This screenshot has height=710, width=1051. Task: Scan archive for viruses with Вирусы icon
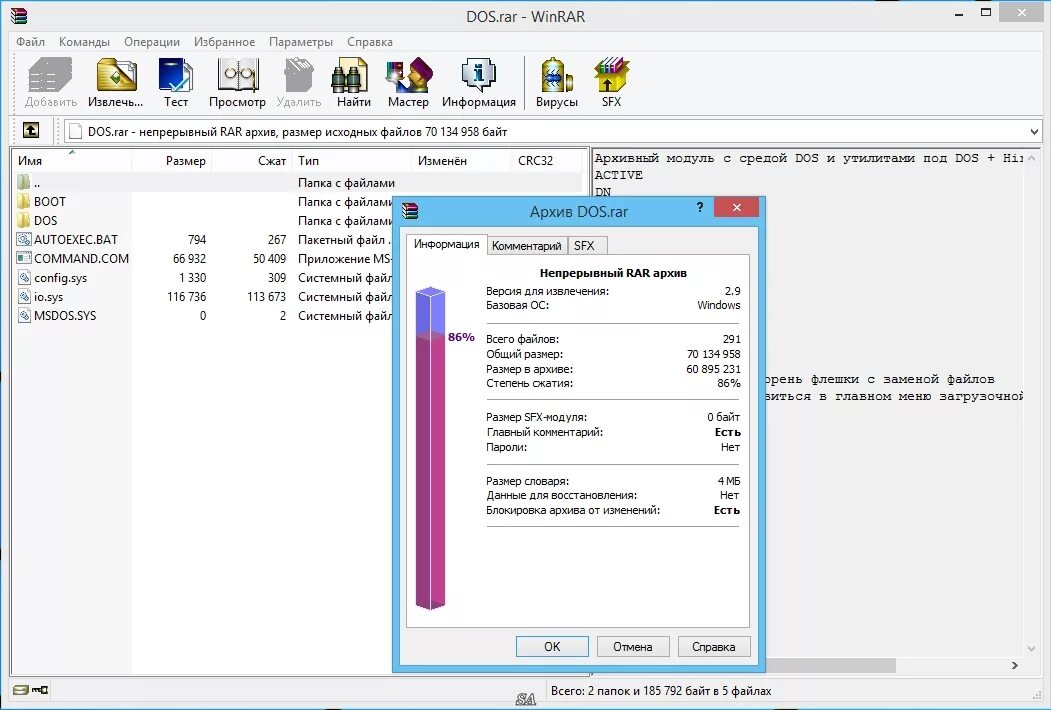pos(556,80)
